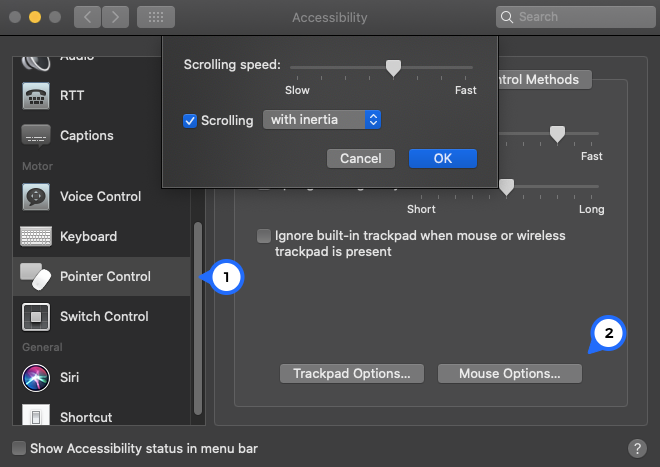This screenshot has width=660, height=467.
Task: Open the help question mark button
Action: click(636, 448)
